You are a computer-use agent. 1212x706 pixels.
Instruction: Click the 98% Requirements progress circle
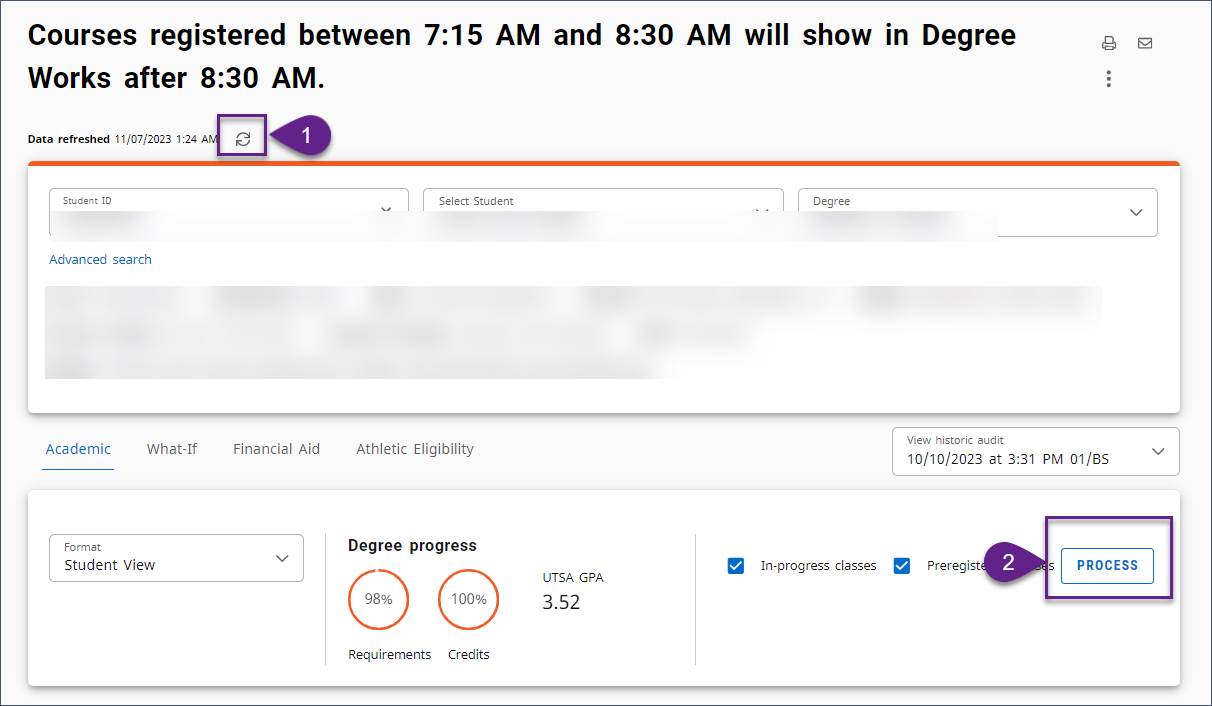click(378, 600)
